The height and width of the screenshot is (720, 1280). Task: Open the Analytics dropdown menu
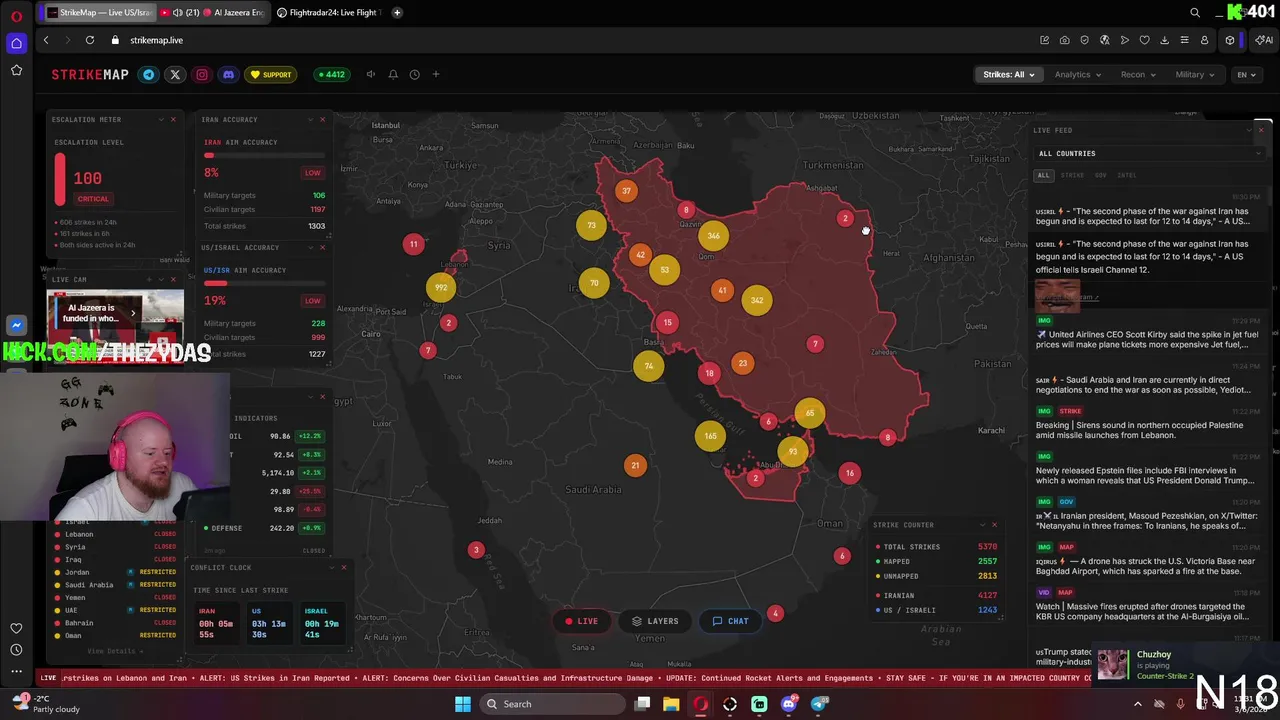click(1077, 74)
